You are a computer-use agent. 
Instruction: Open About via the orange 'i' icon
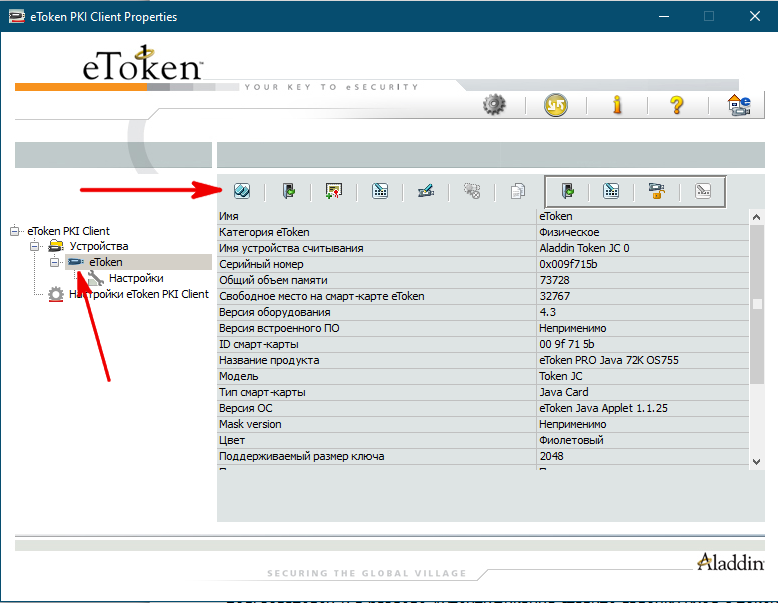(x=617, y=105)
